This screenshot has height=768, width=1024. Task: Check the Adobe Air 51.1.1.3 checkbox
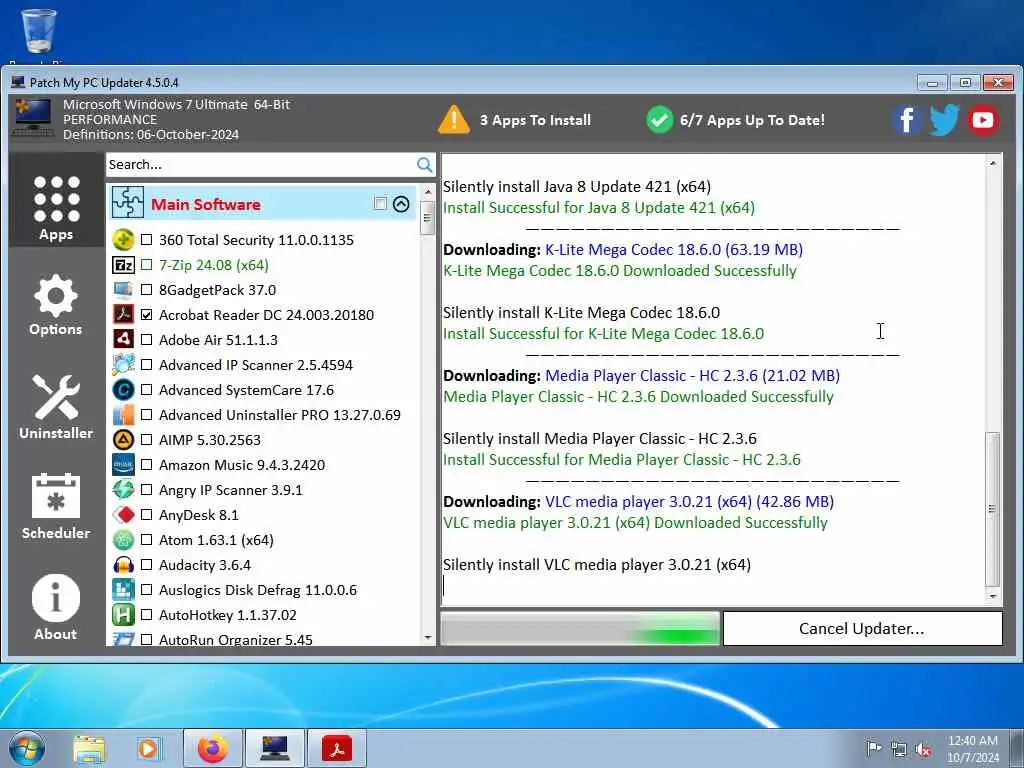coord(147,340)
